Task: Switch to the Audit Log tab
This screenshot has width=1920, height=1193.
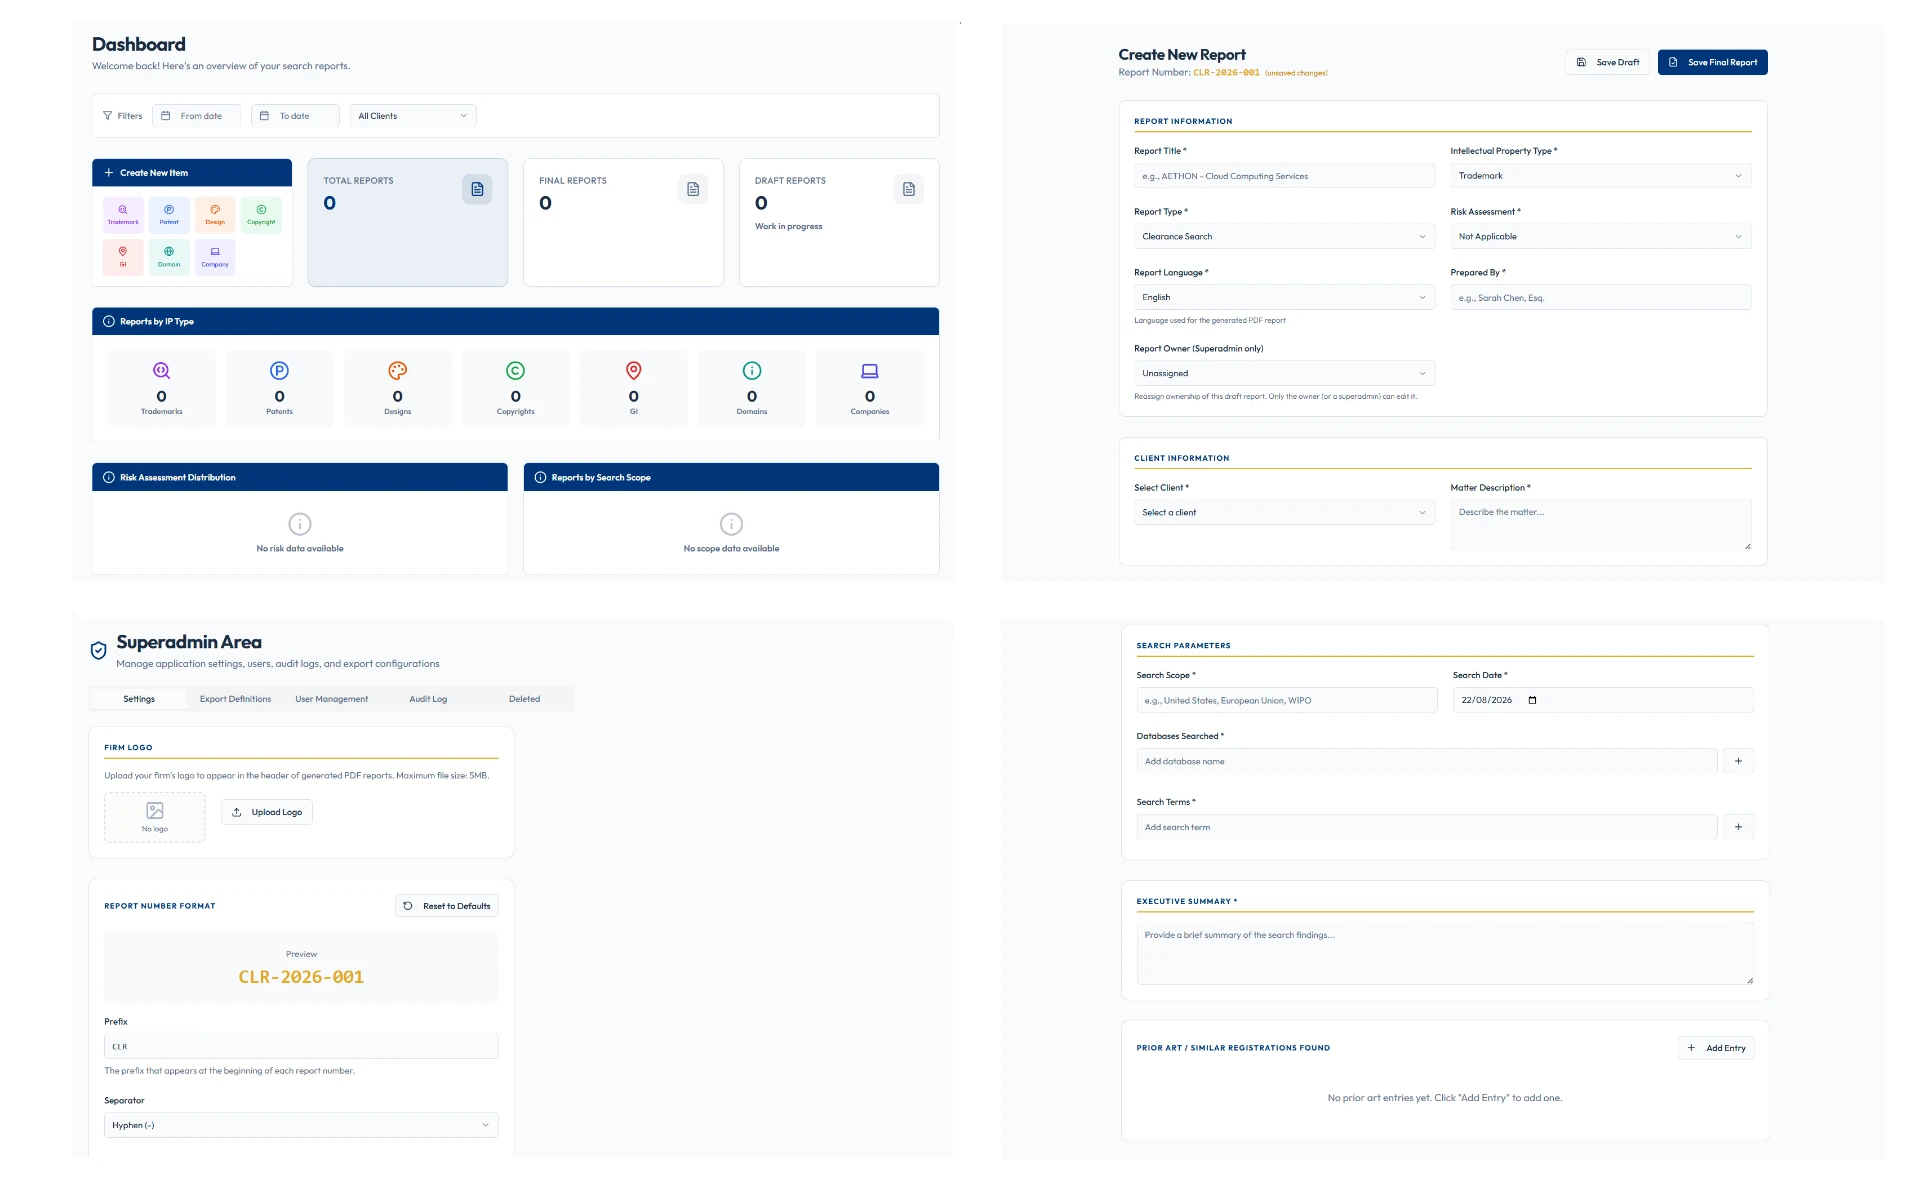Action: [x=428, y=699]
